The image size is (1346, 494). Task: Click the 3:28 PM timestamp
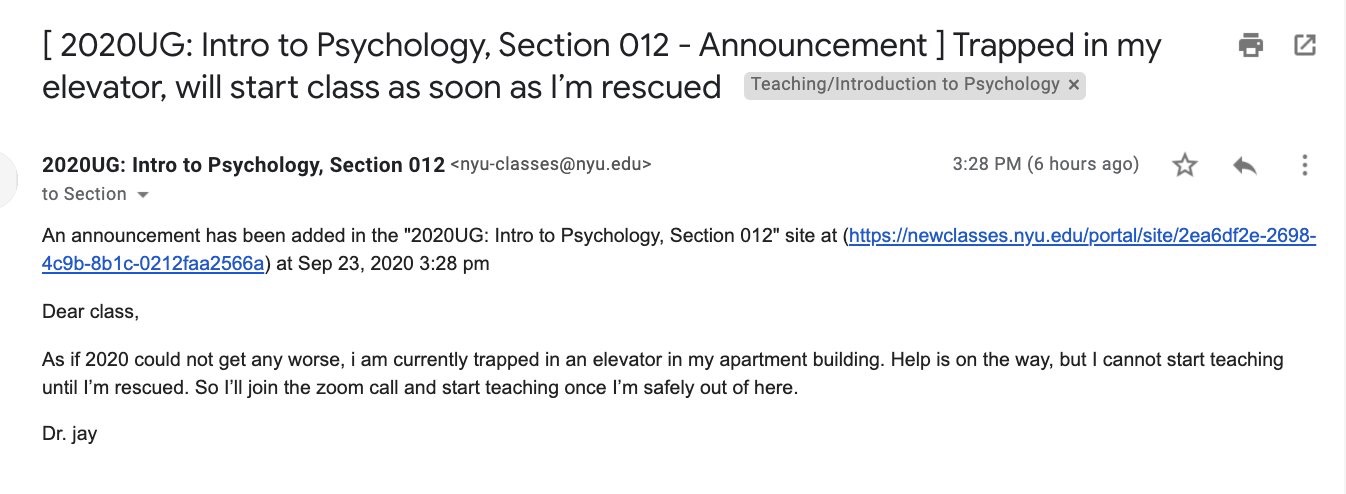pyautogui.click(x=1045, y=165)
